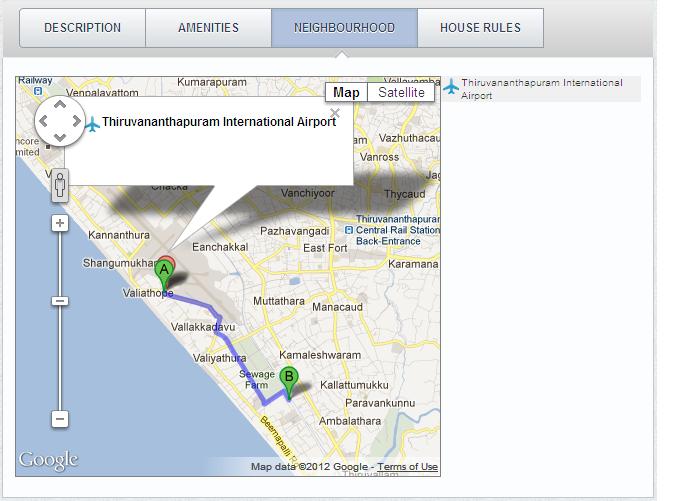This screenshot has width=696, height=501.
Task: Pan the map up arrow
Action: [60, 105]
